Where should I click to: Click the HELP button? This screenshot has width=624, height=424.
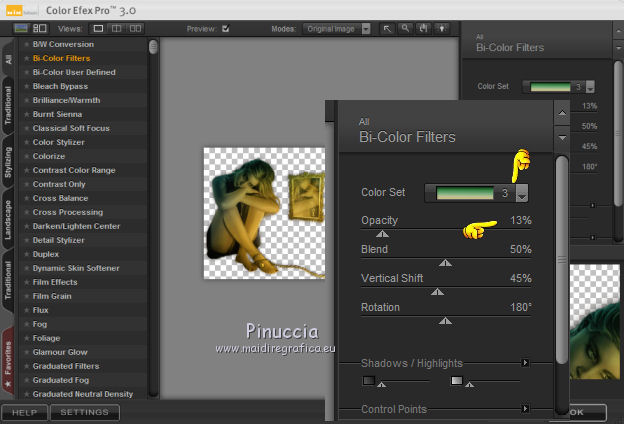pyautogui.click(x=24, y=412)
